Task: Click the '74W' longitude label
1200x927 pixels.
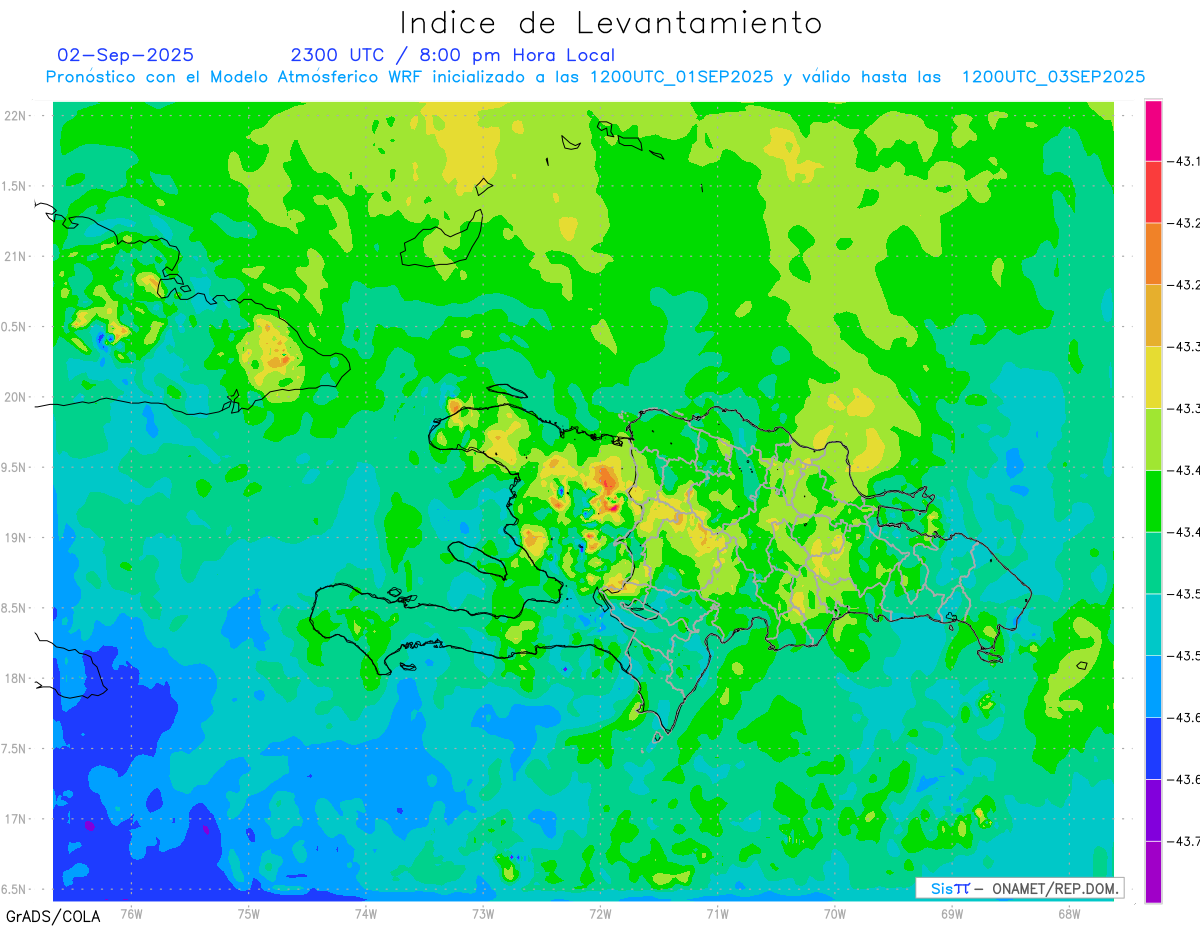Action: [x=366, y=914]
